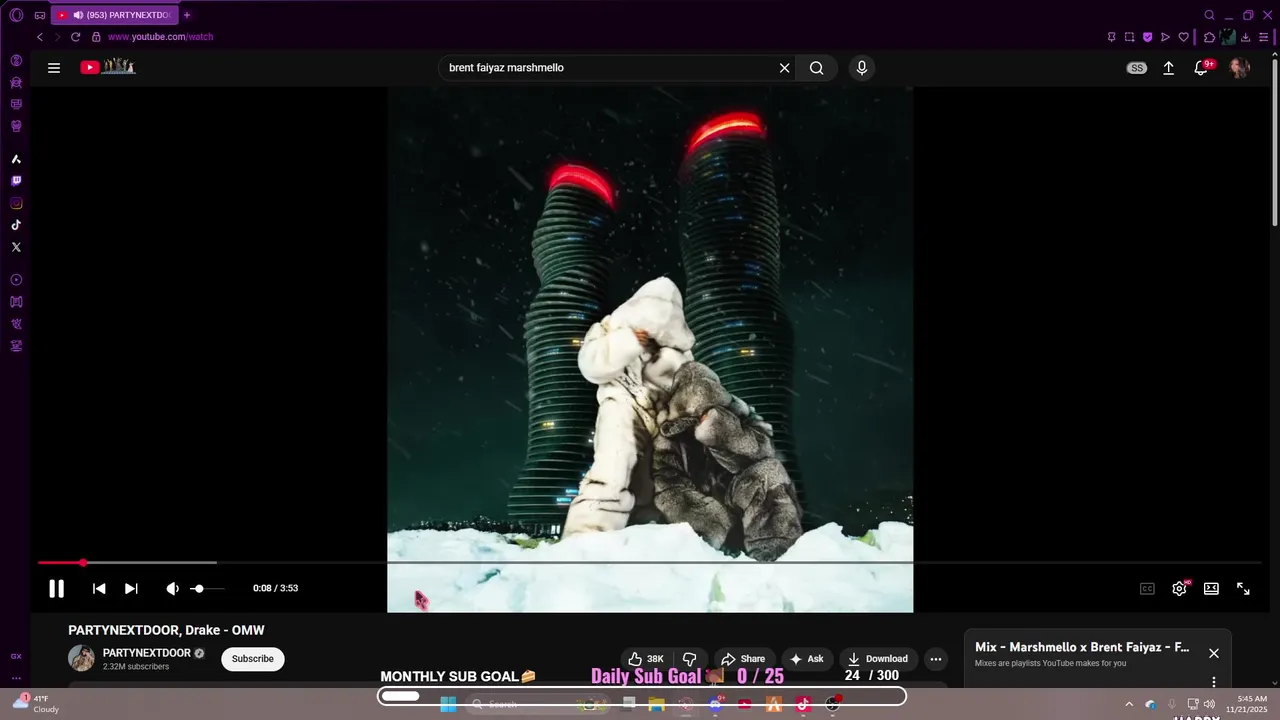Screen dimensions: 1280x720
Task: Open X (Twitter) in the sidebar
Action: click(16, 247)
